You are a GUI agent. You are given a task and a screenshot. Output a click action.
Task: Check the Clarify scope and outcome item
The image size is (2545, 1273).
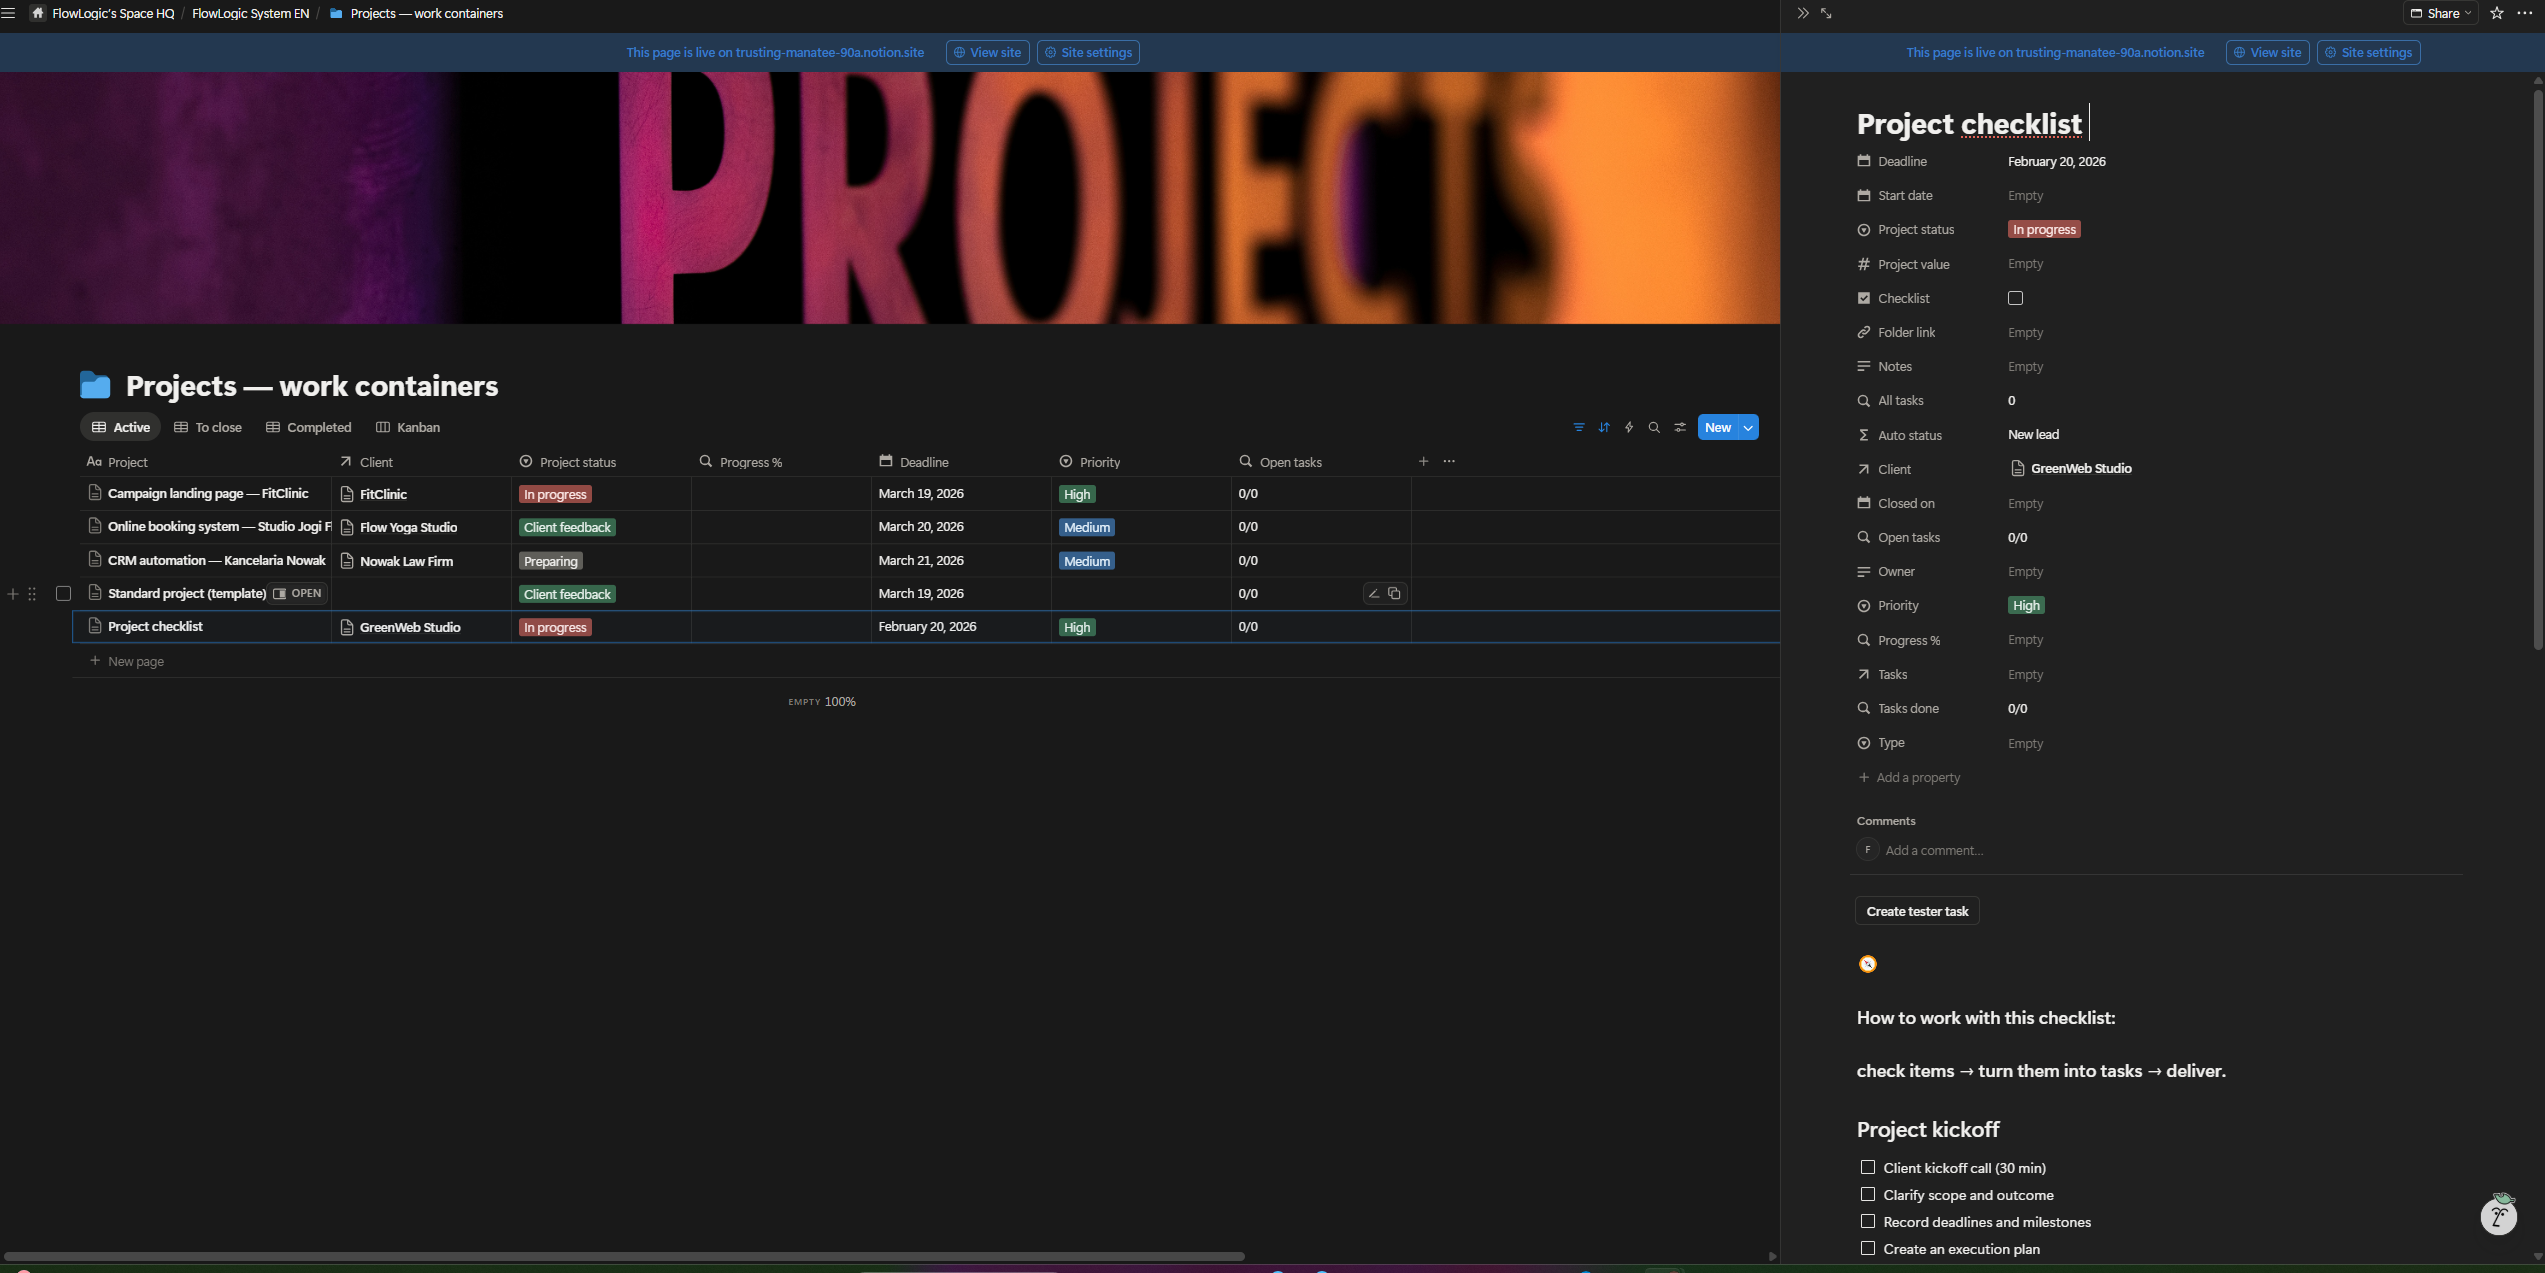(x=1867, y=1194)
